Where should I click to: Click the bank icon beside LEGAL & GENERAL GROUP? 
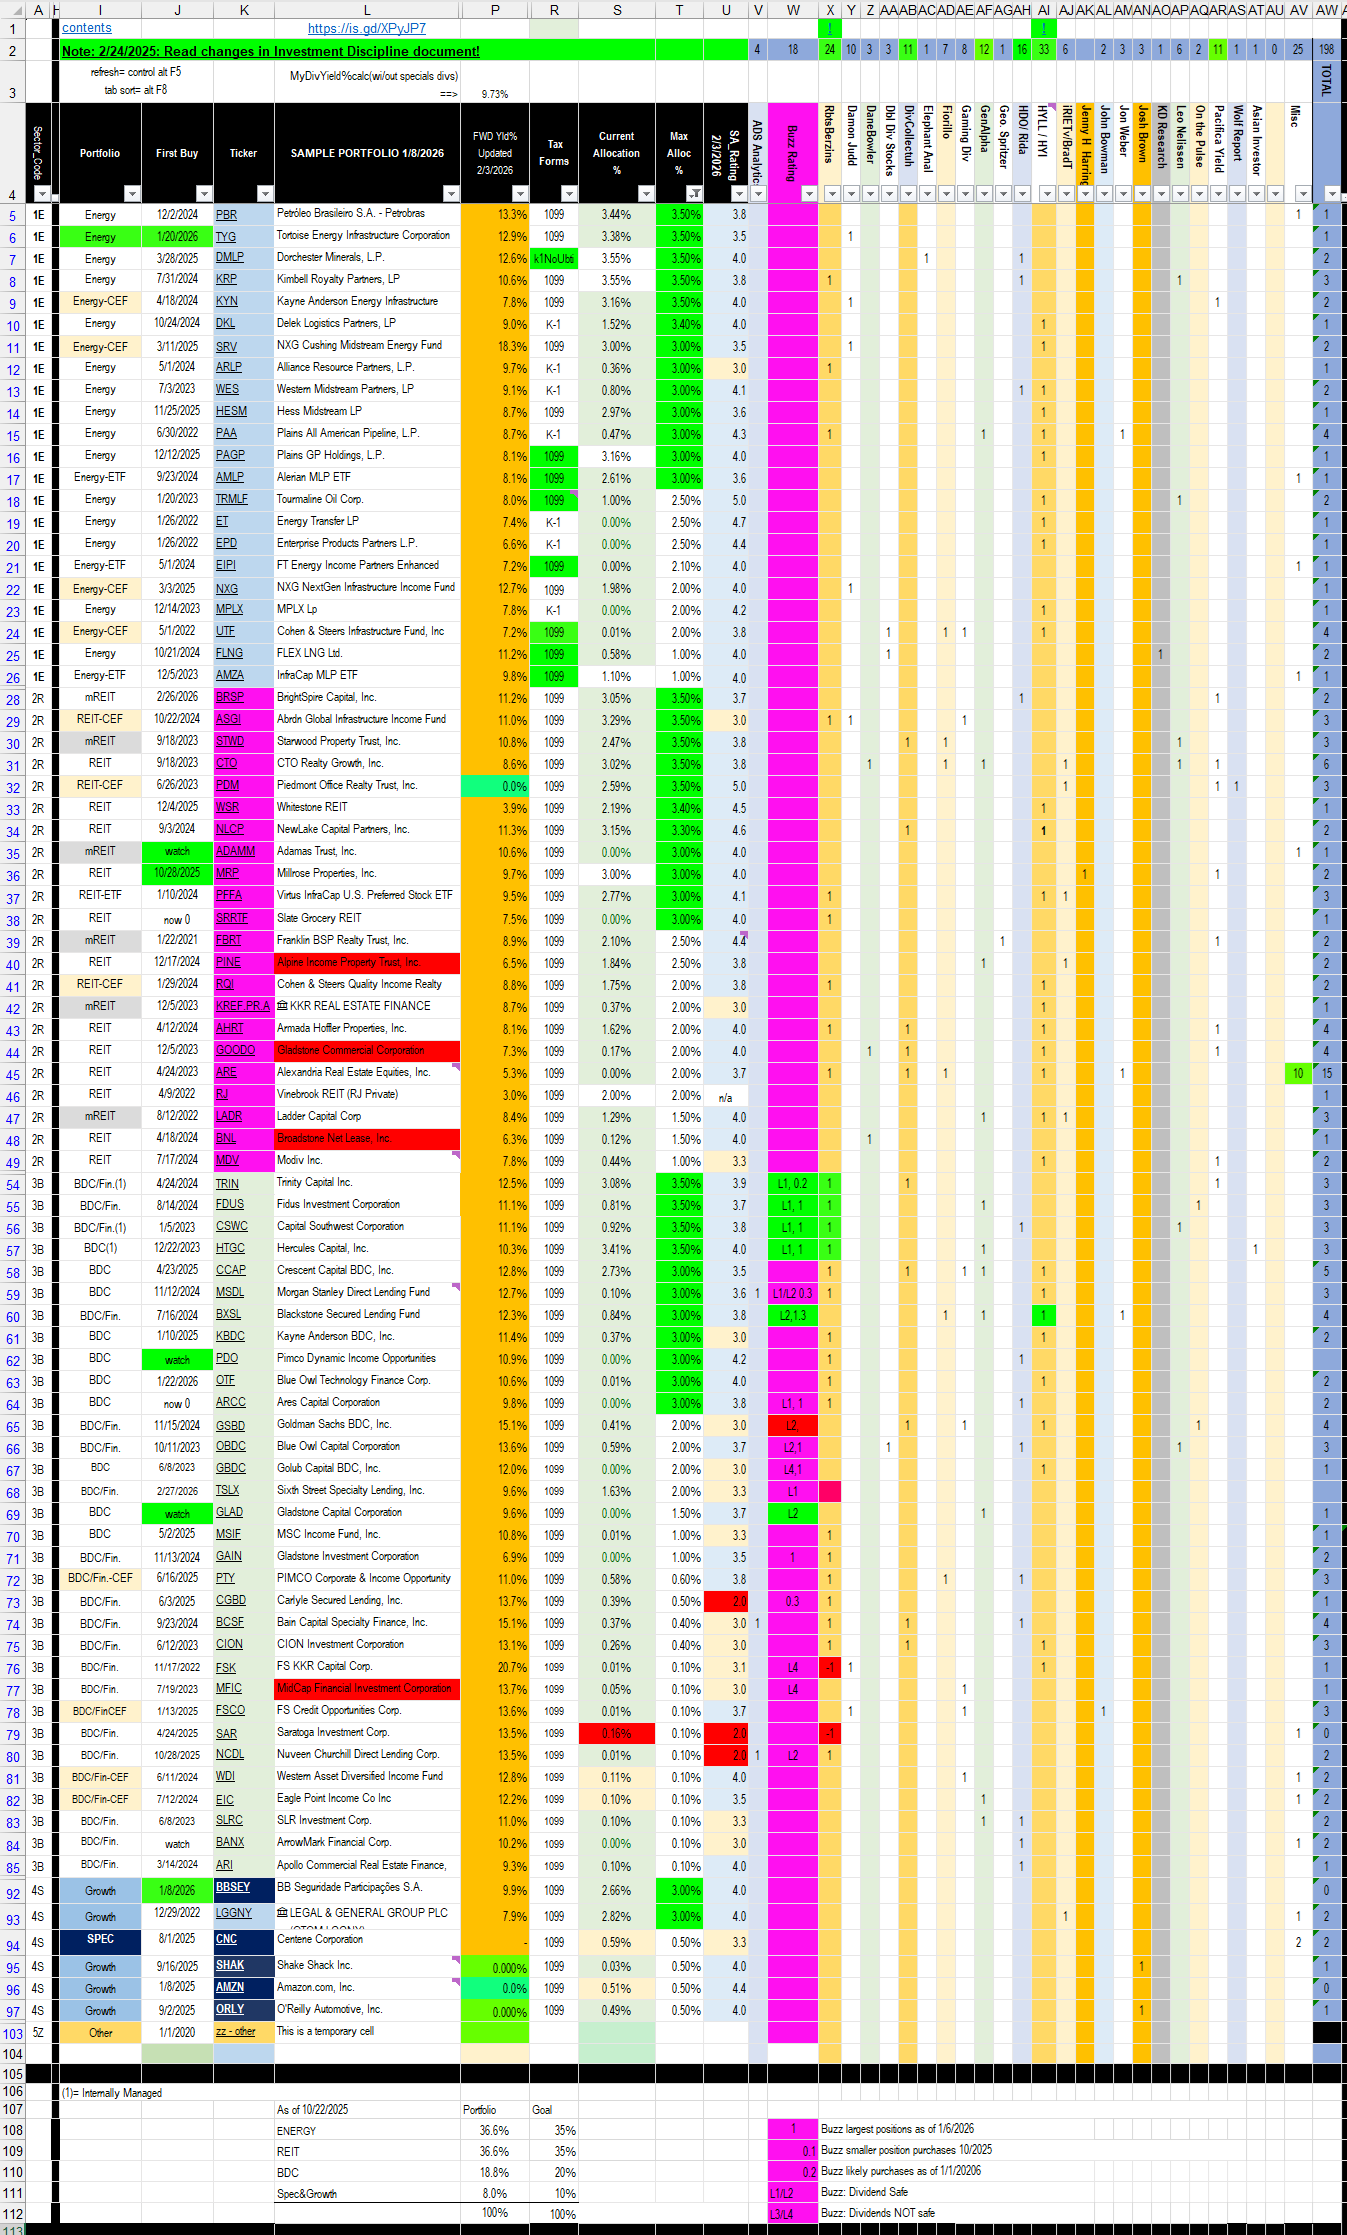tap(282, 1912)
